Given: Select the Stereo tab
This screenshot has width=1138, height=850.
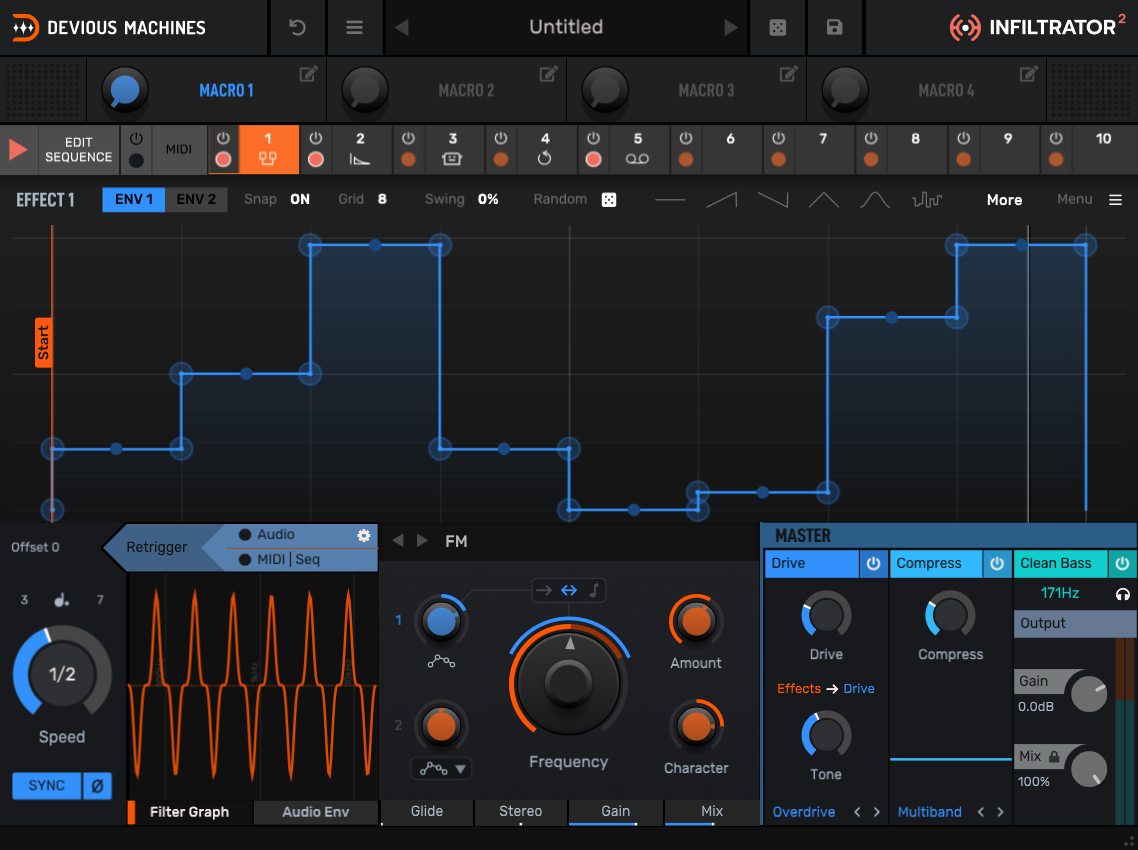Looking at the screenshot, I should coord(520,812).
